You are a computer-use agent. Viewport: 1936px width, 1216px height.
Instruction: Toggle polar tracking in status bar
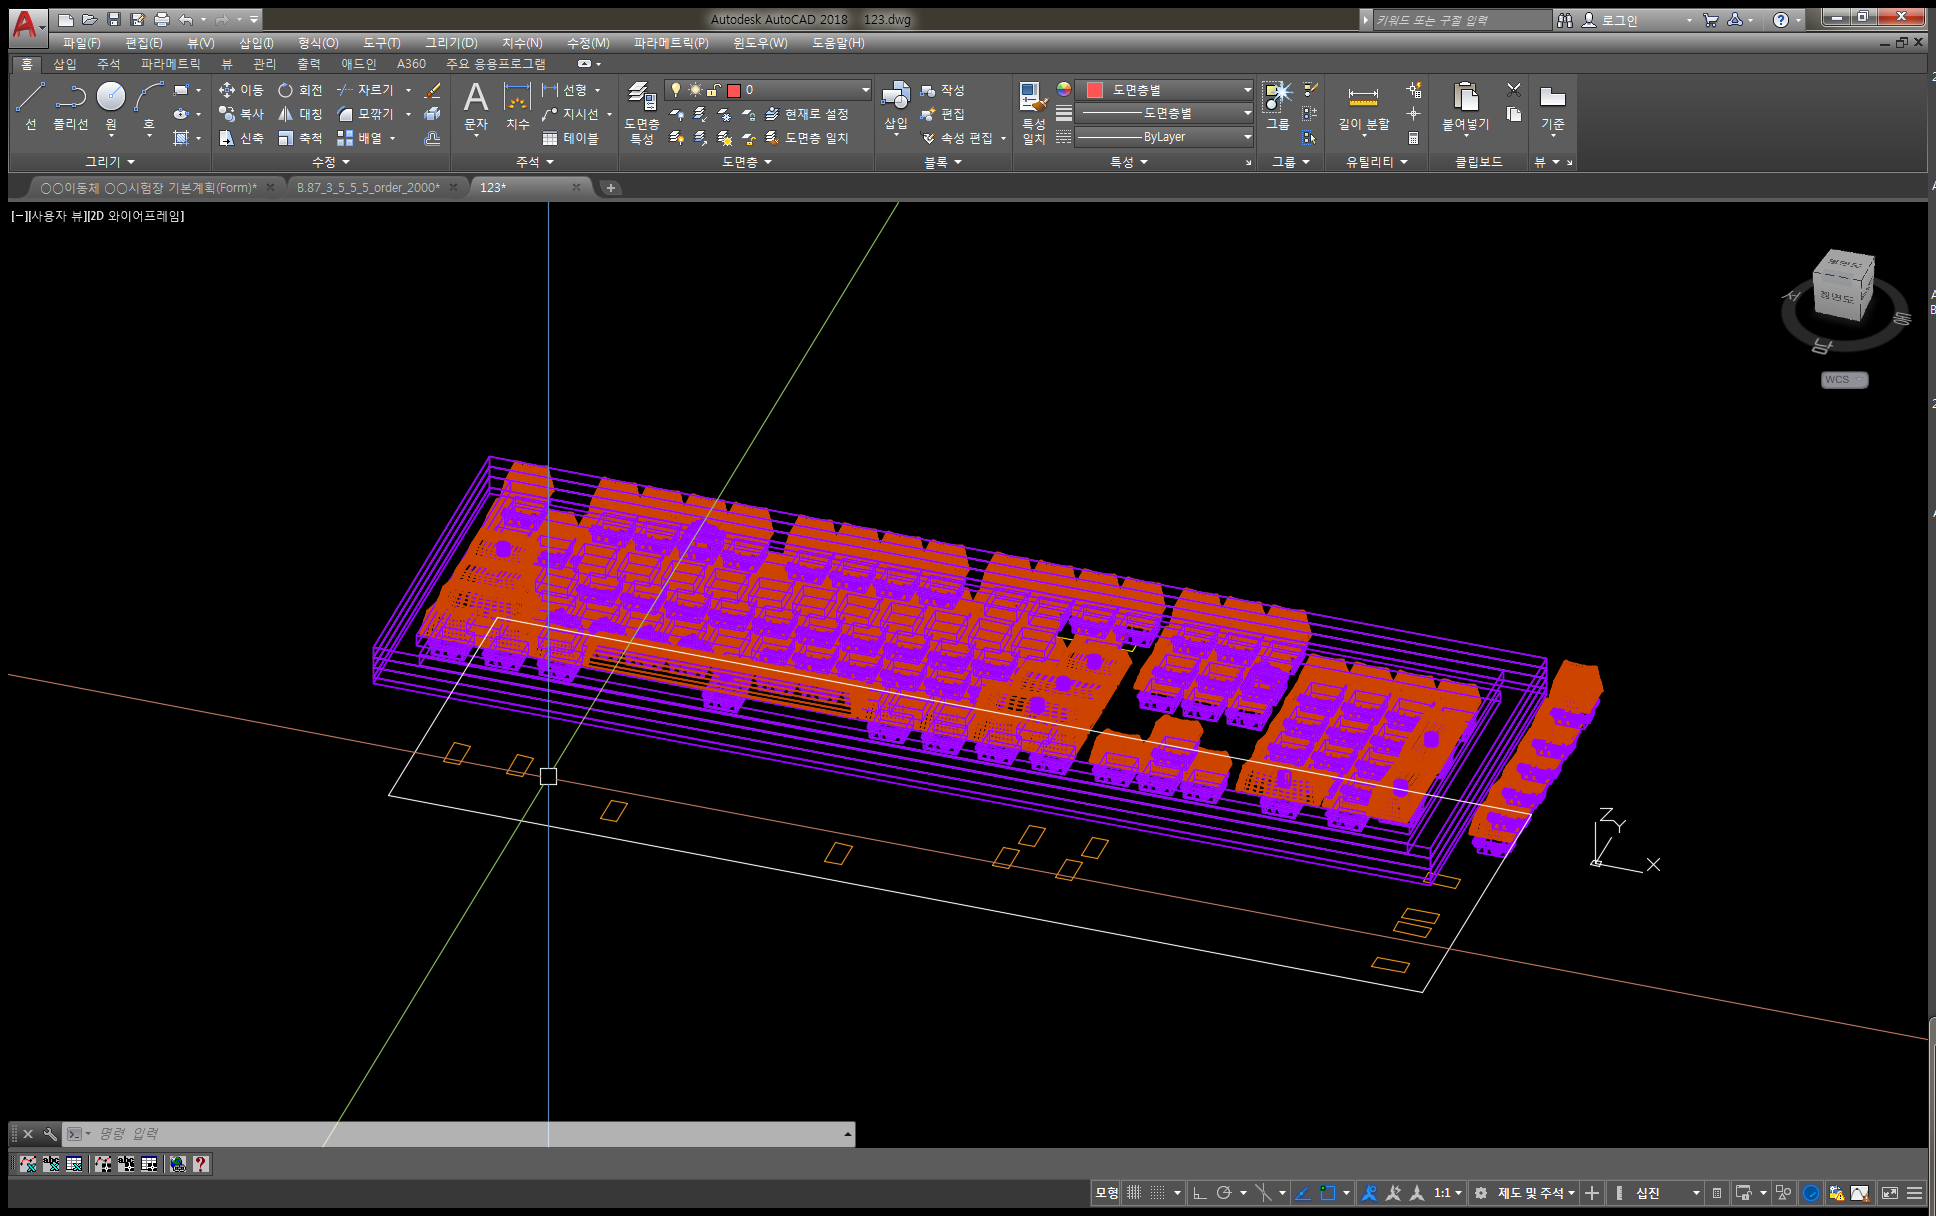(1224, 1193)
